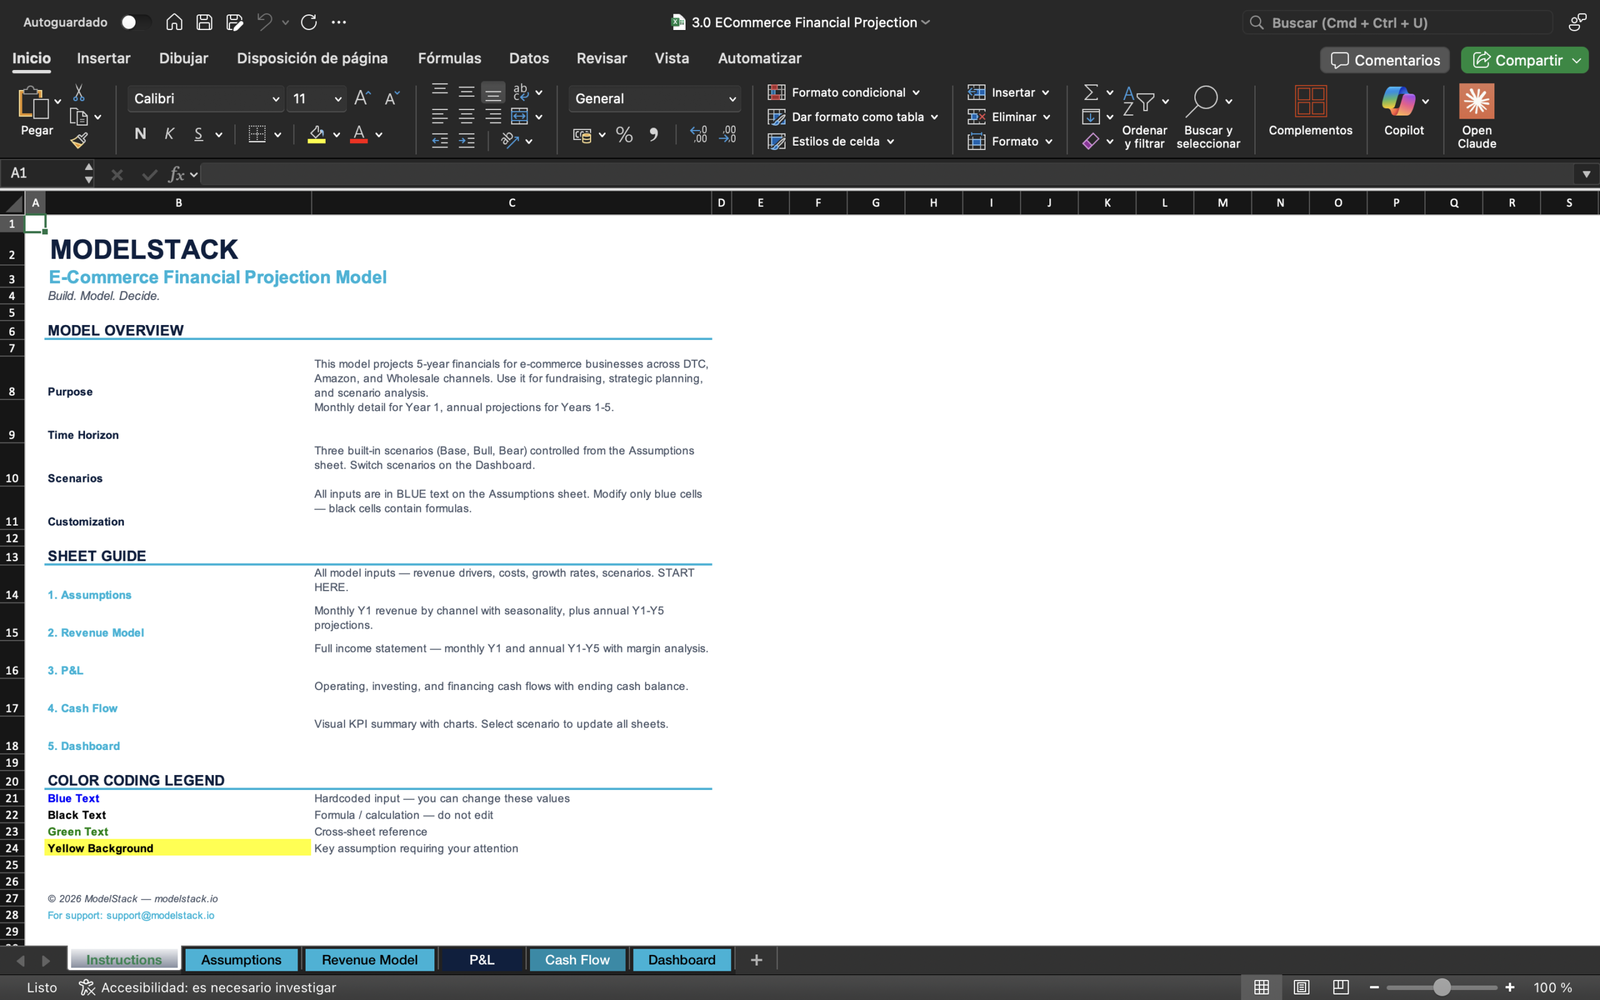
Task: Click the AutoSum sigma icon
Action: pos(1091,92)
